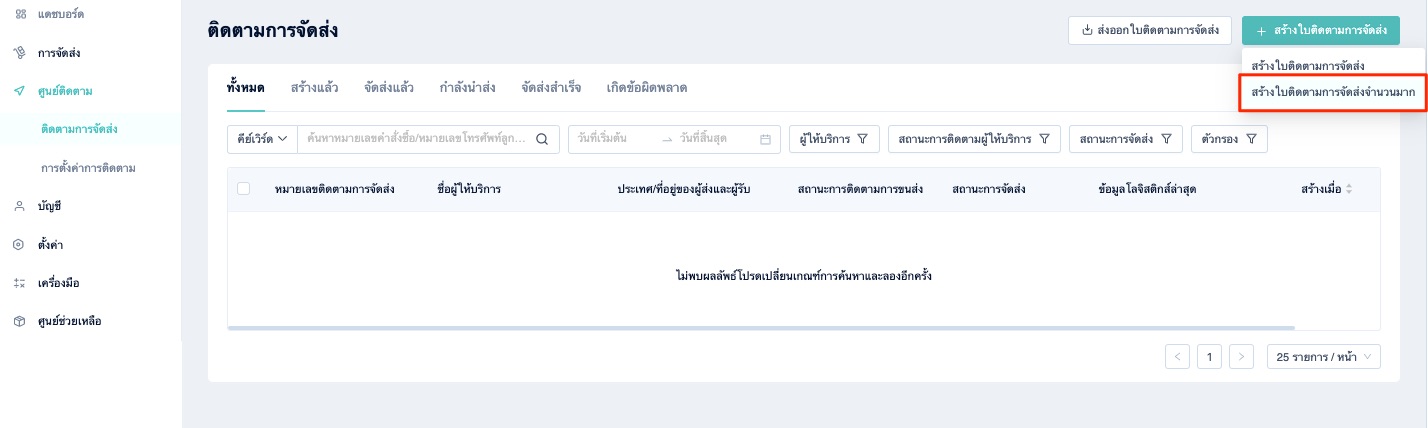Screen dimensions: 1428x428
Task: Click the แดชบอร์ด dashboard icon in sidebar
Action: pyautogui.click(x=20, y=14)
